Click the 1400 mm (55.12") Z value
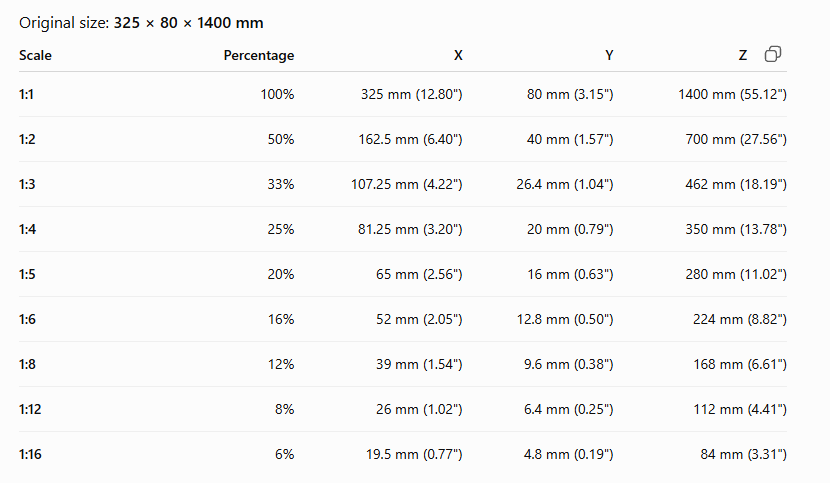 pos(733,94)
